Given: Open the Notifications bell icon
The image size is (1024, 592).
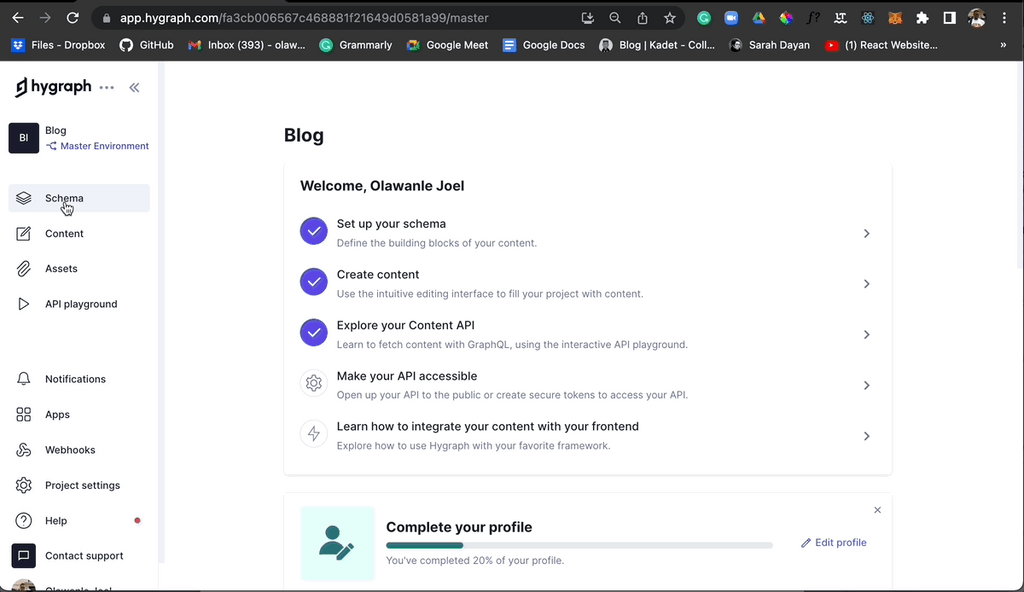Looking at the screenshot, I should click(24, 379).
